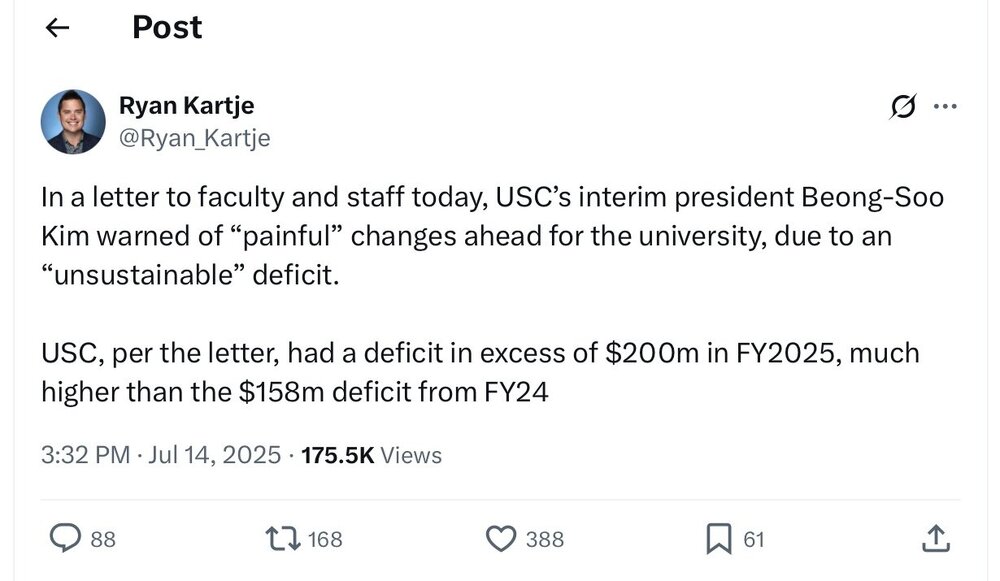This screenshot has width=1000, height=581.
Task: Click the tweet text about USC deficit
Action: pyautogui.click(x=490, y=235)
